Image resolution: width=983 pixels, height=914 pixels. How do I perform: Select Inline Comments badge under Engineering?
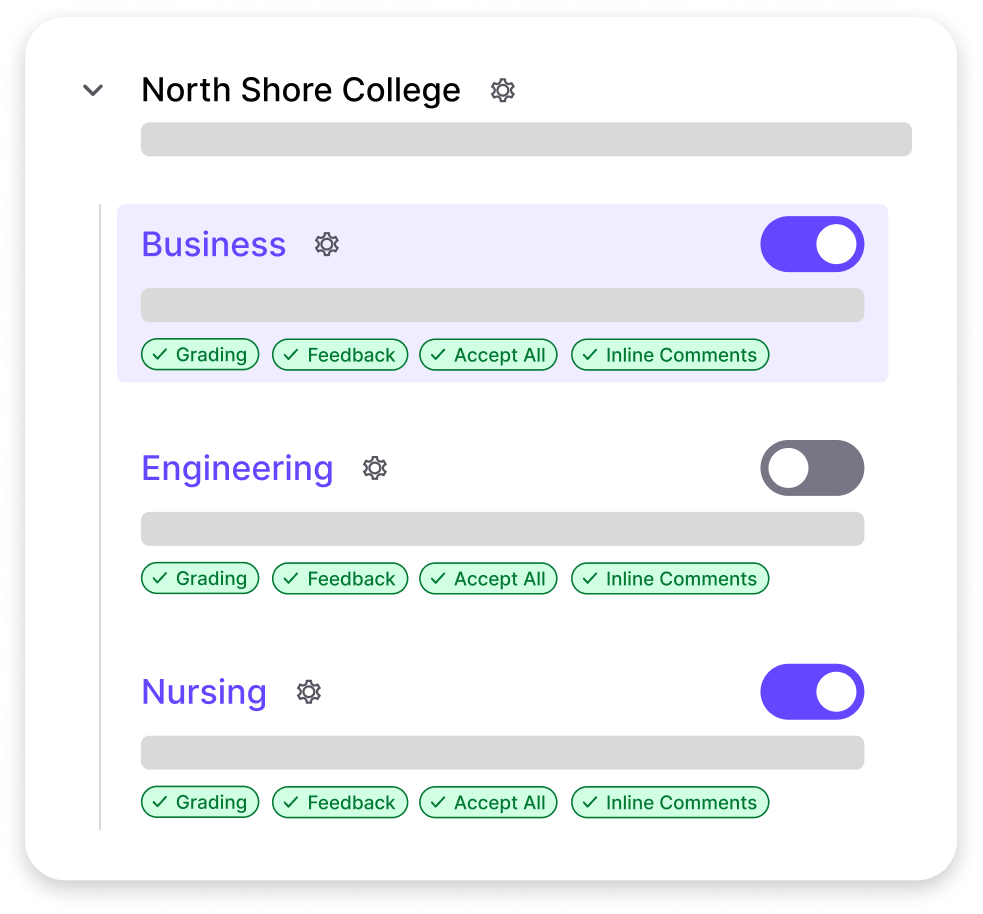[x=669, y=578]
